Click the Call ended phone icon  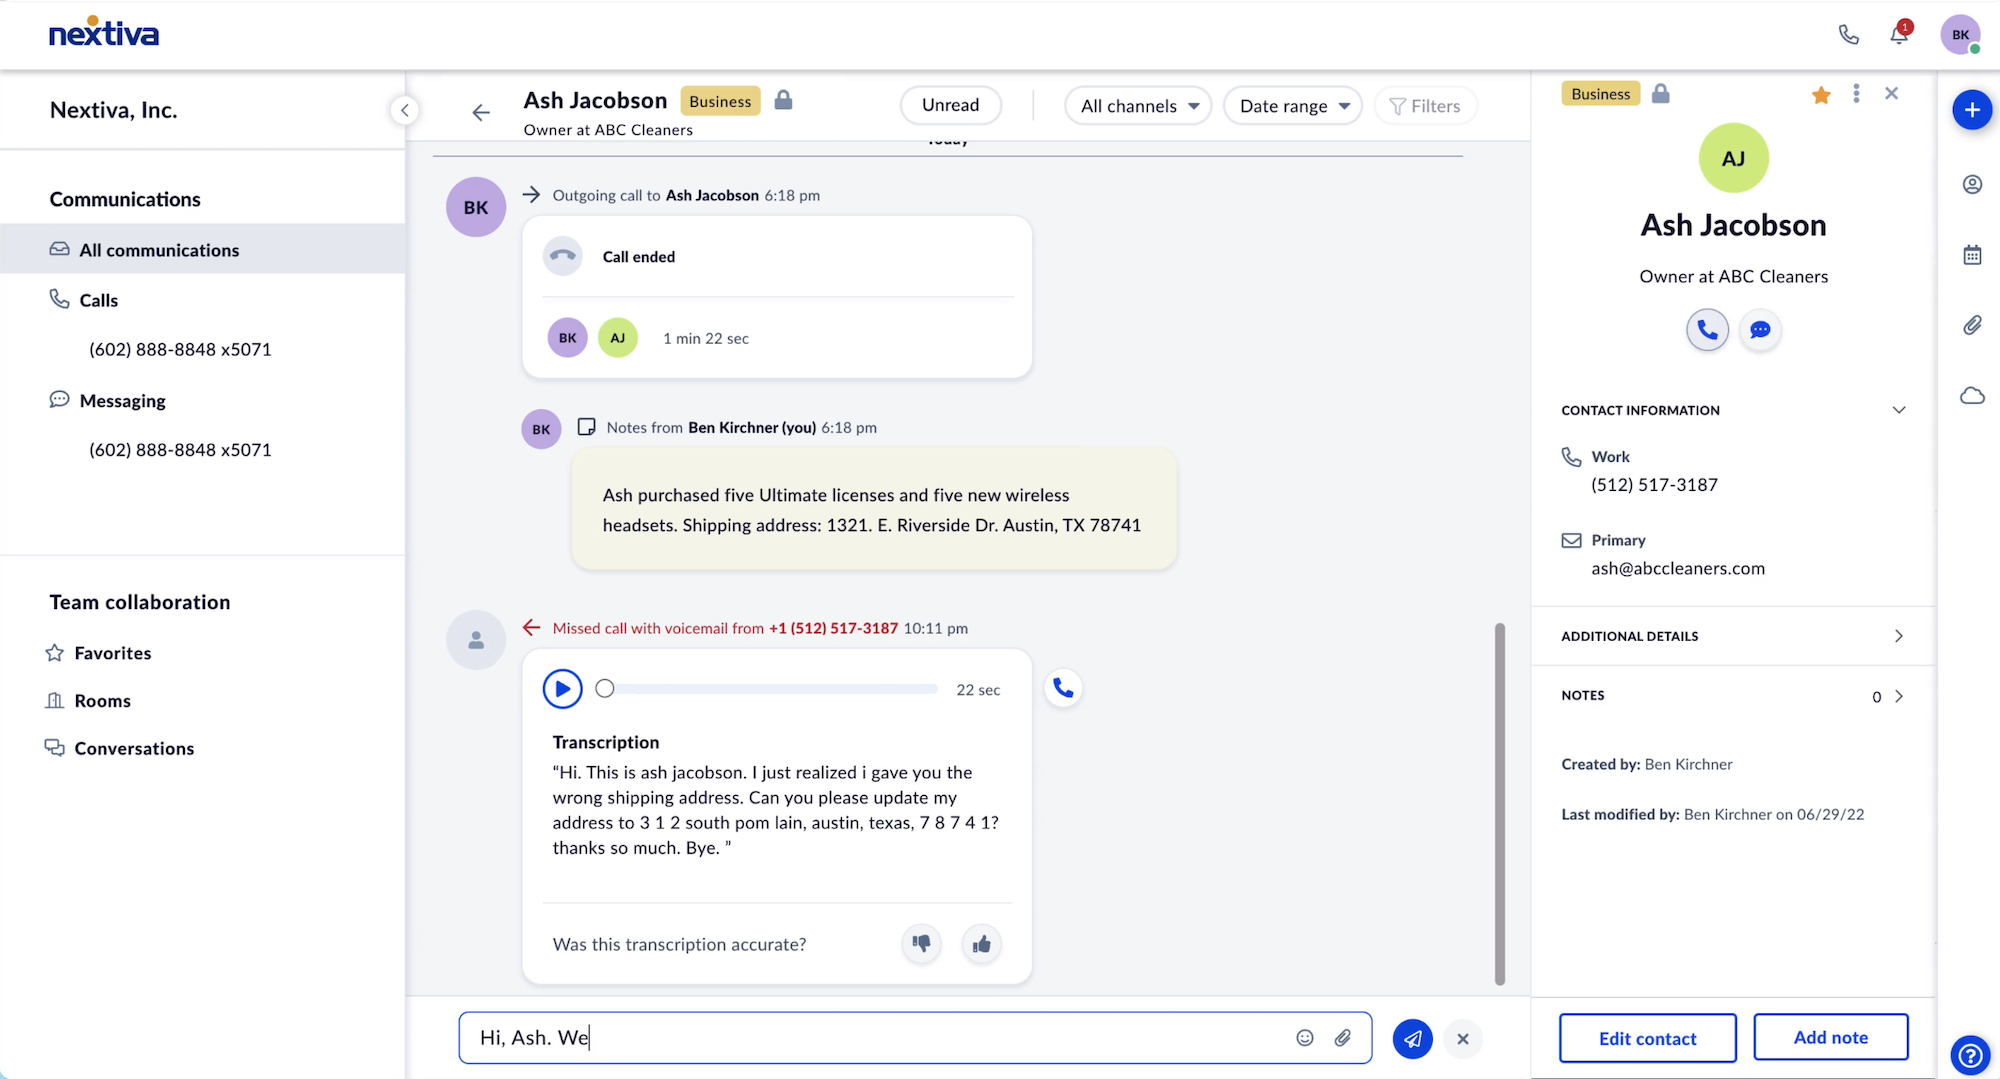[x=563, y=256]
